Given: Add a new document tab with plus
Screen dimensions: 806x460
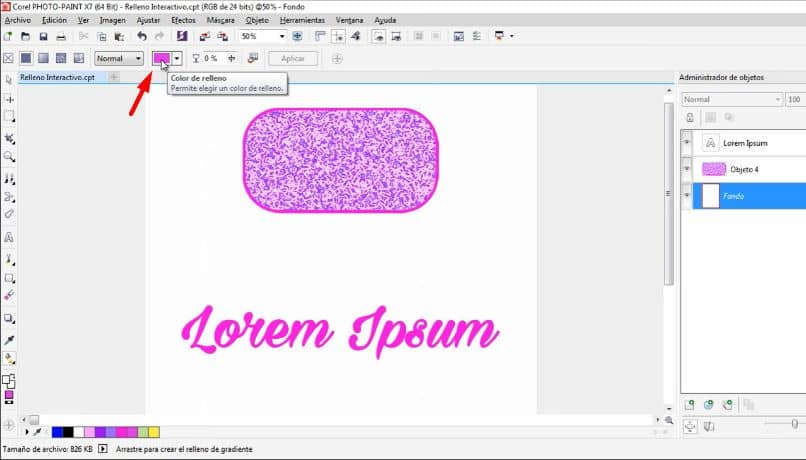Looking at the screenshot, I should coord(114,77).
